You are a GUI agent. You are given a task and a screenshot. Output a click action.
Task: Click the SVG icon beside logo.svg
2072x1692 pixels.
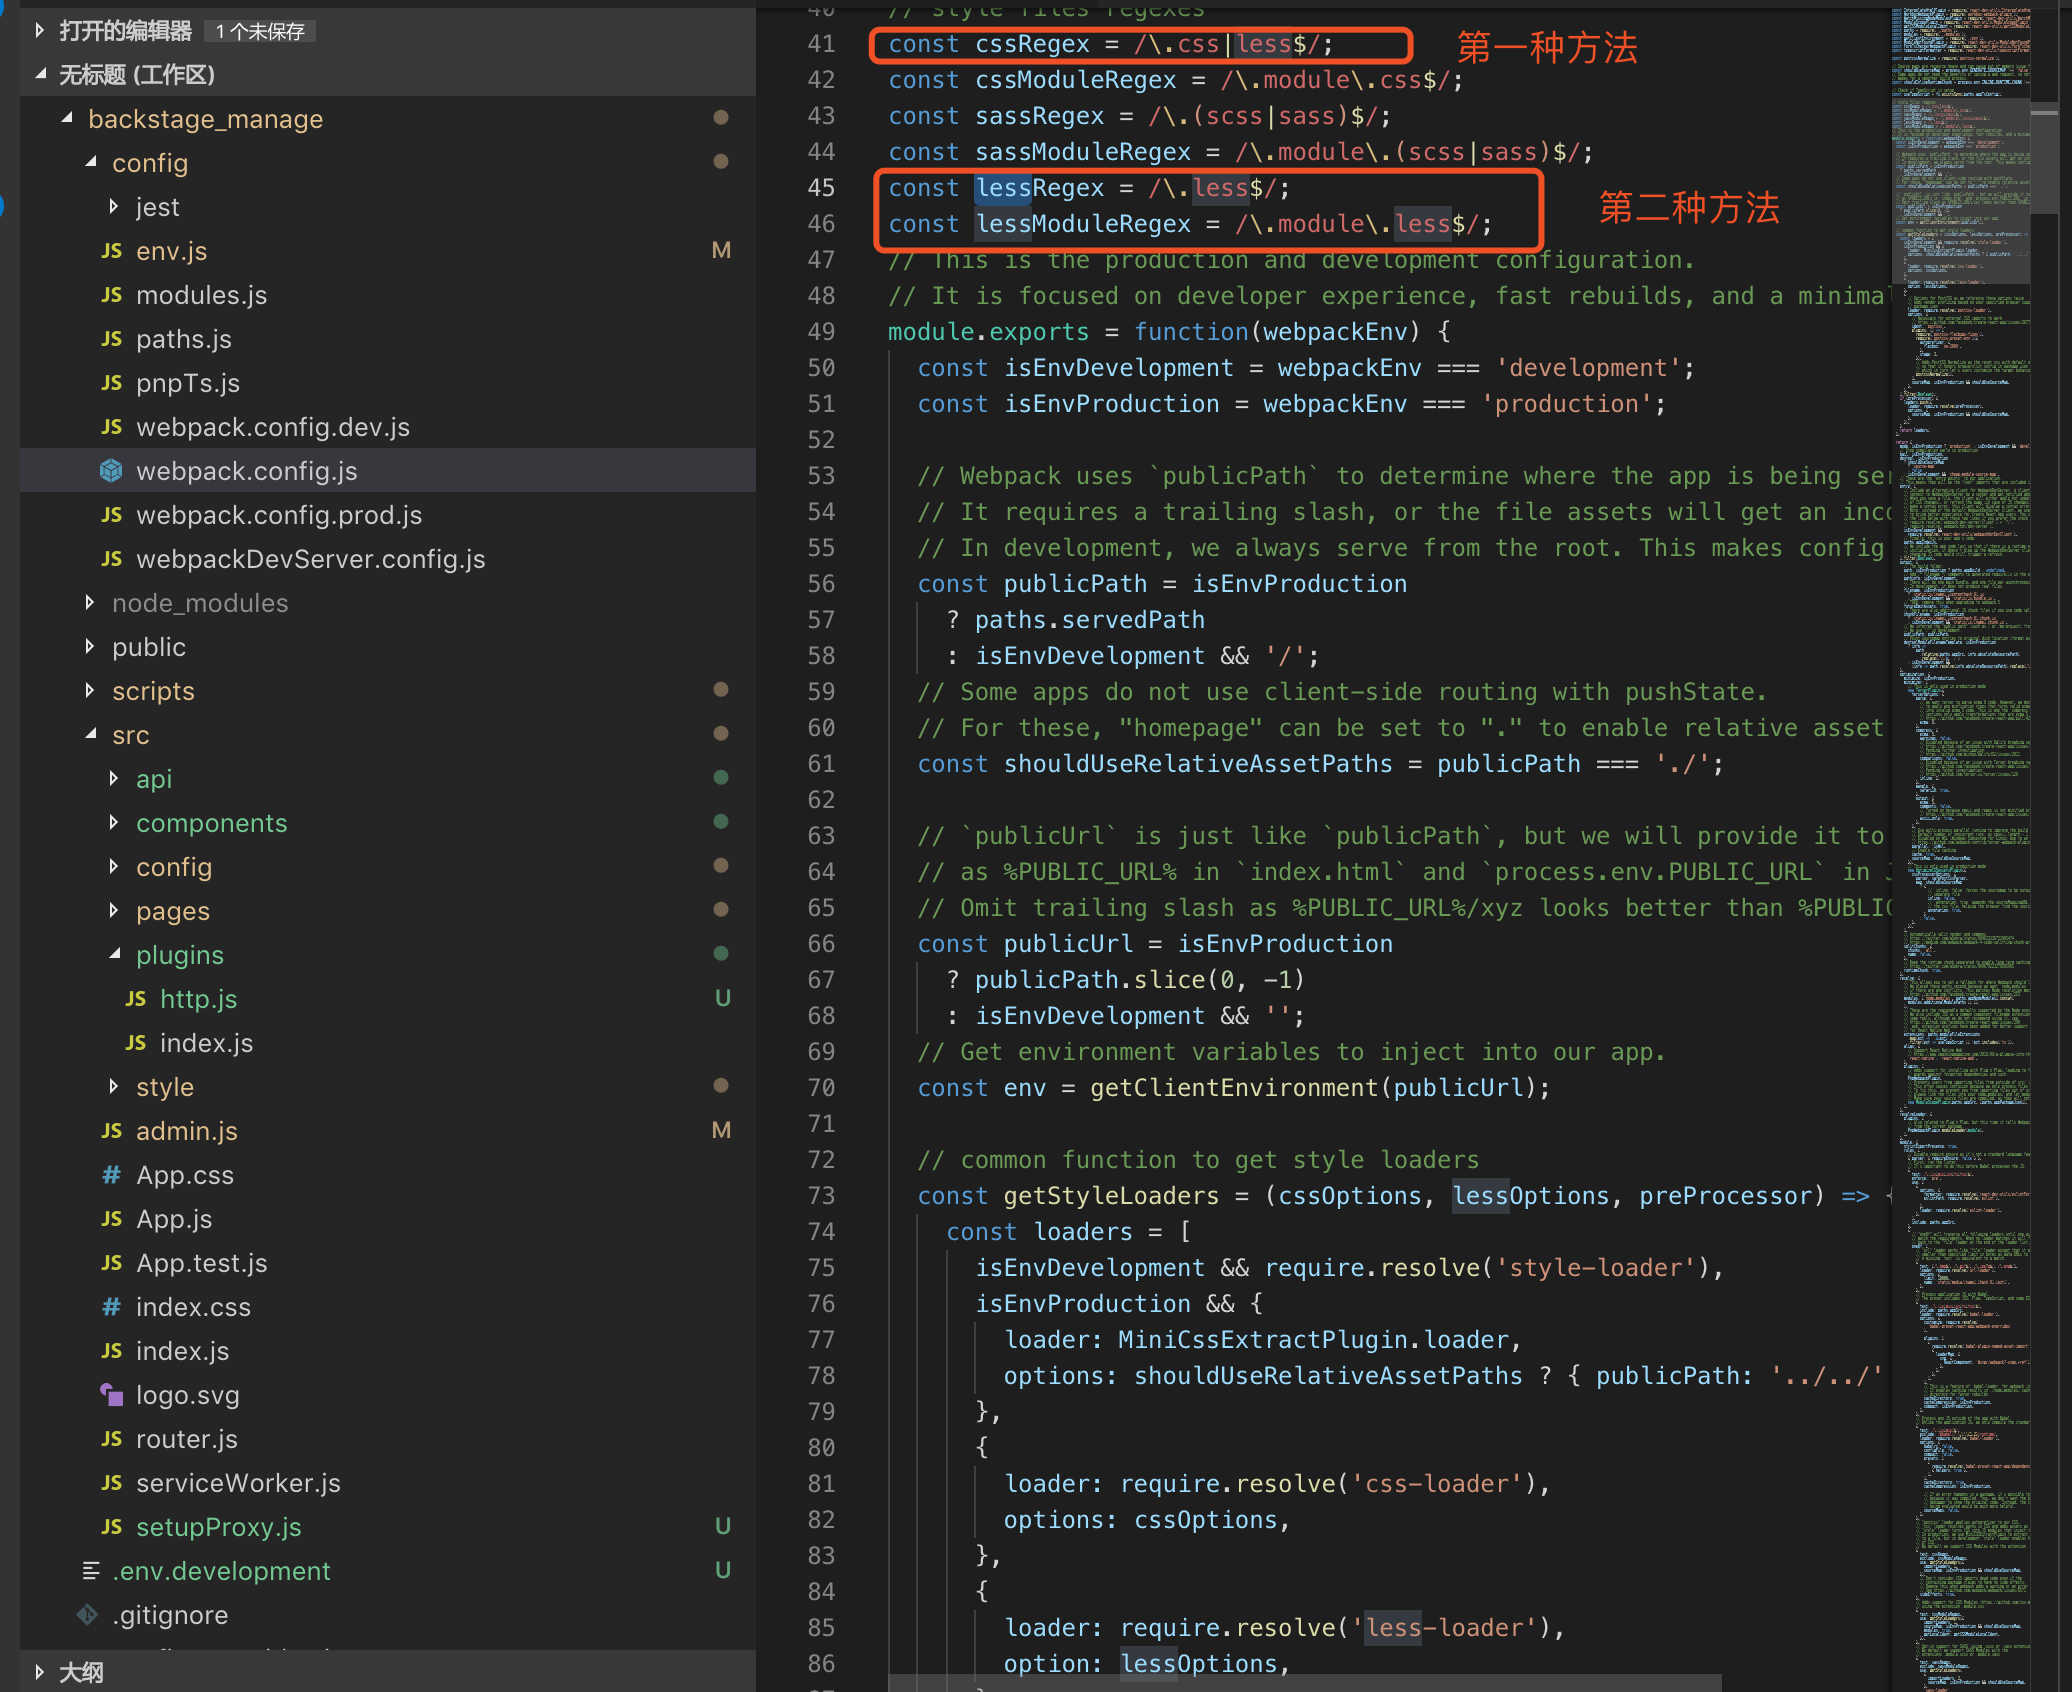[x=111, y=1395]
